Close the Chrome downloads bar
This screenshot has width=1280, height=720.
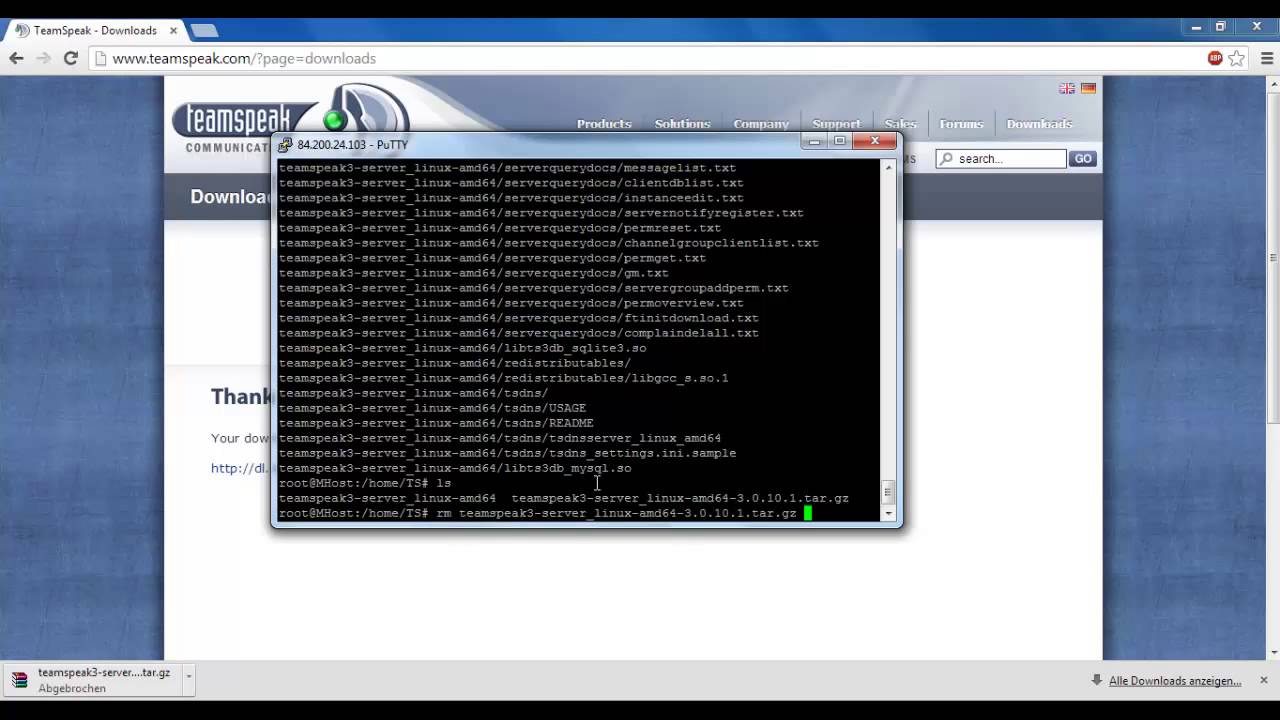1263,680
